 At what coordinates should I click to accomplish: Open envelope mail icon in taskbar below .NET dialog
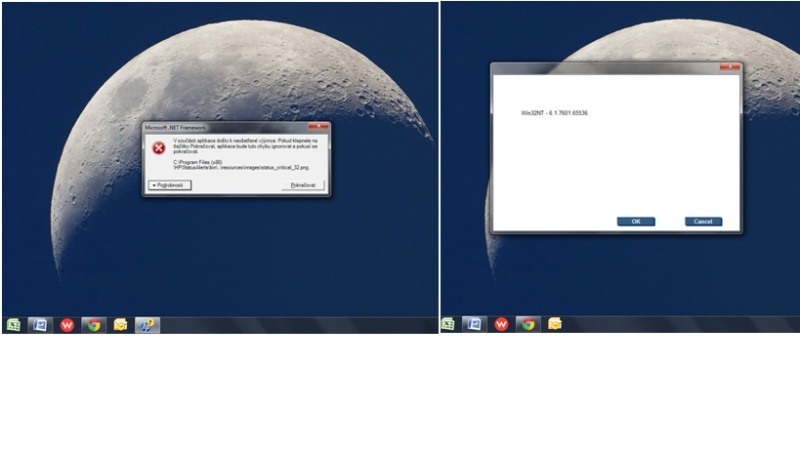tap(120, 324)
